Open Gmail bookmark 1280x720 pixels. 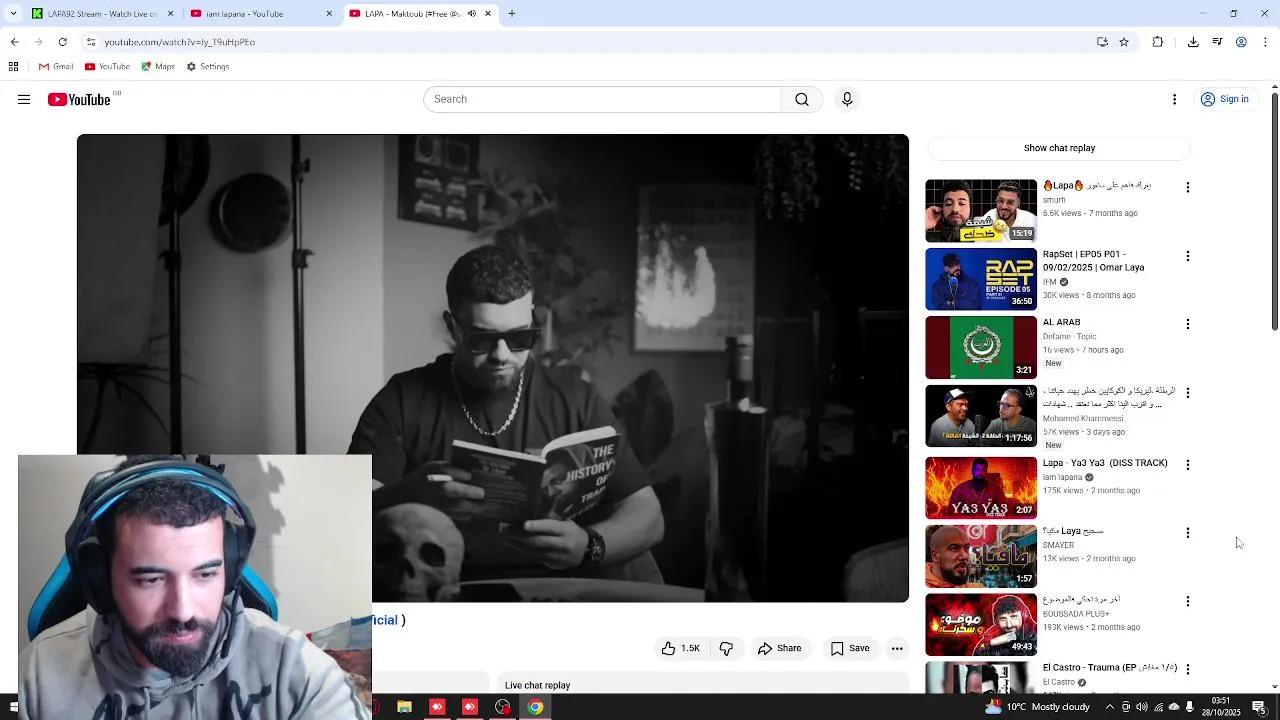tap(56, 67)
